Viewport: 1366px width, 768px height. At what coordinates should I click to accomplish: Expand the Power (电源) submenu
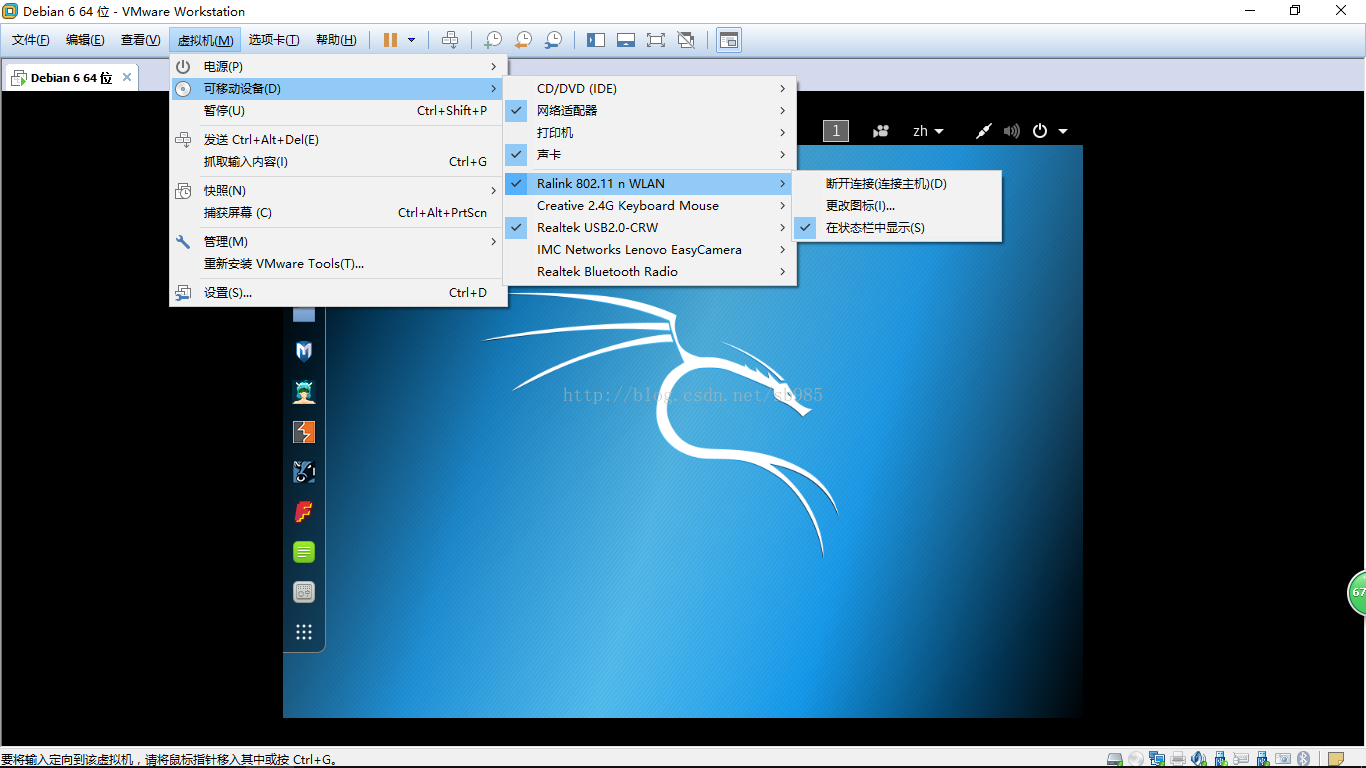[338, 66]
